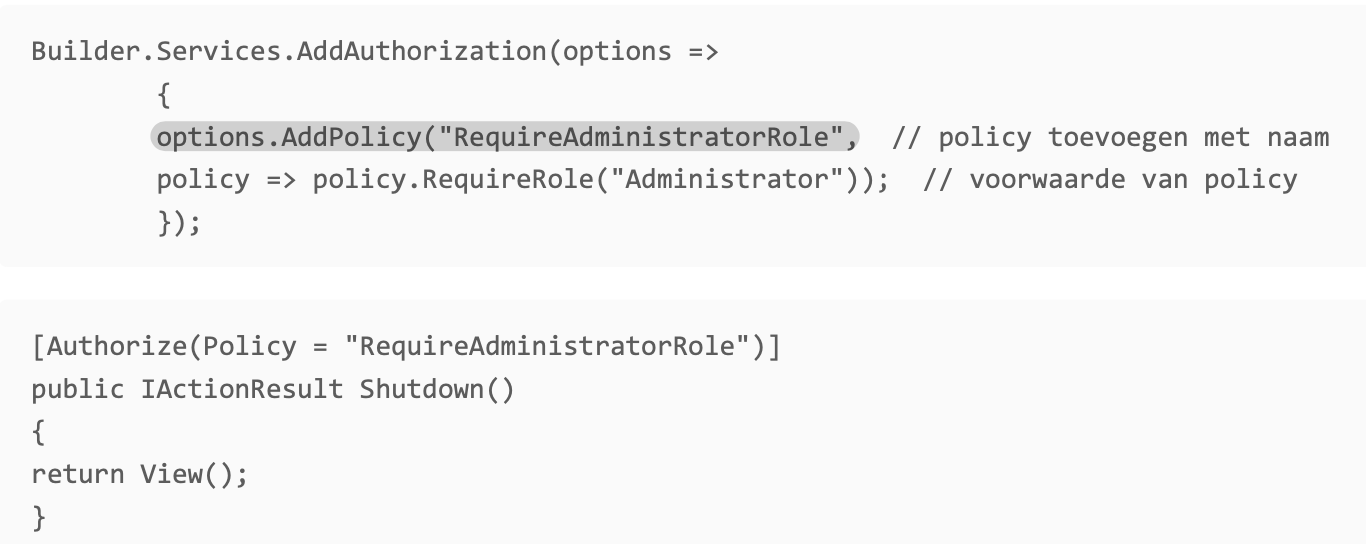Click the policy toevoegen met naam comment

(x=1110, y=136)
